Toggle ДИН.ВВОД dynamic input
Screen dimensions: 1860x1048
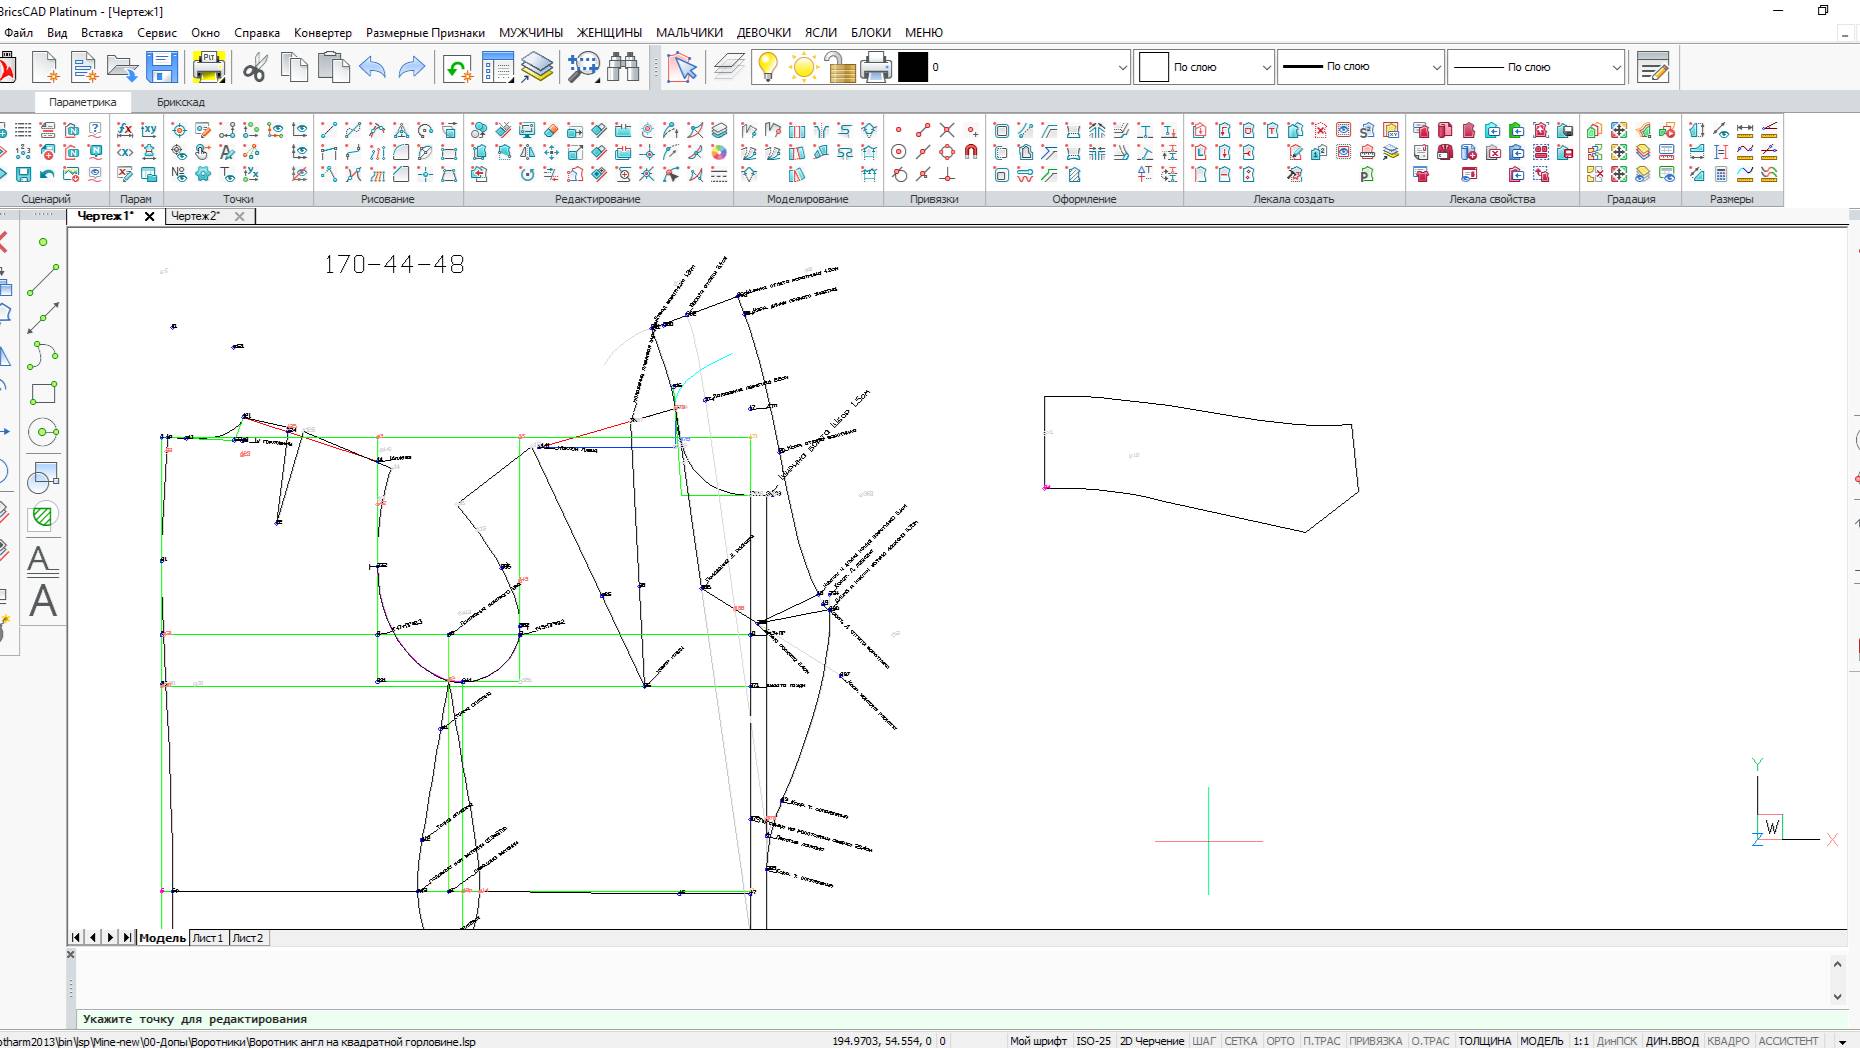point(1672,1041)
